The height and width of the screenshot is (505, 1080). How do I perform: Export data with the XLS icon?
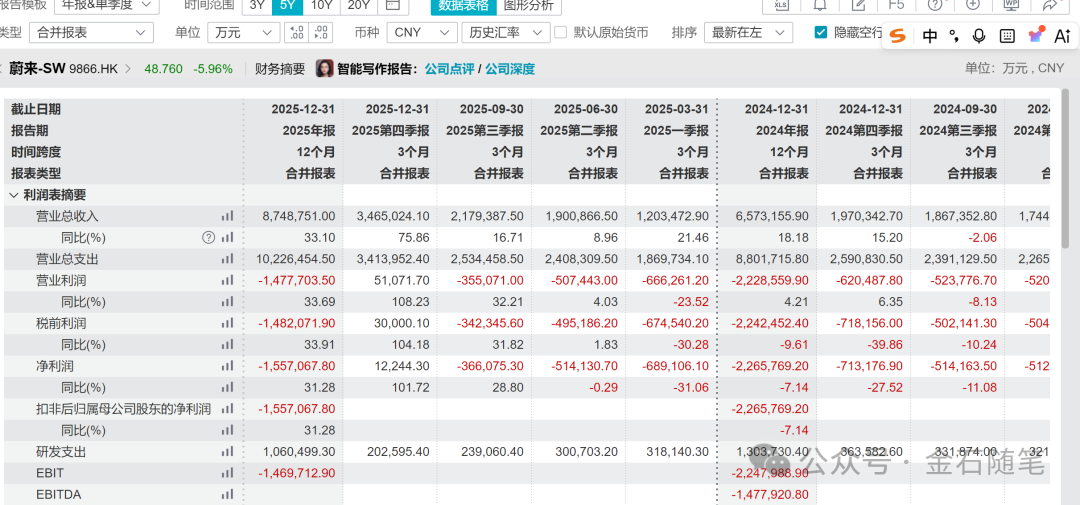click(x=780, y=4)
